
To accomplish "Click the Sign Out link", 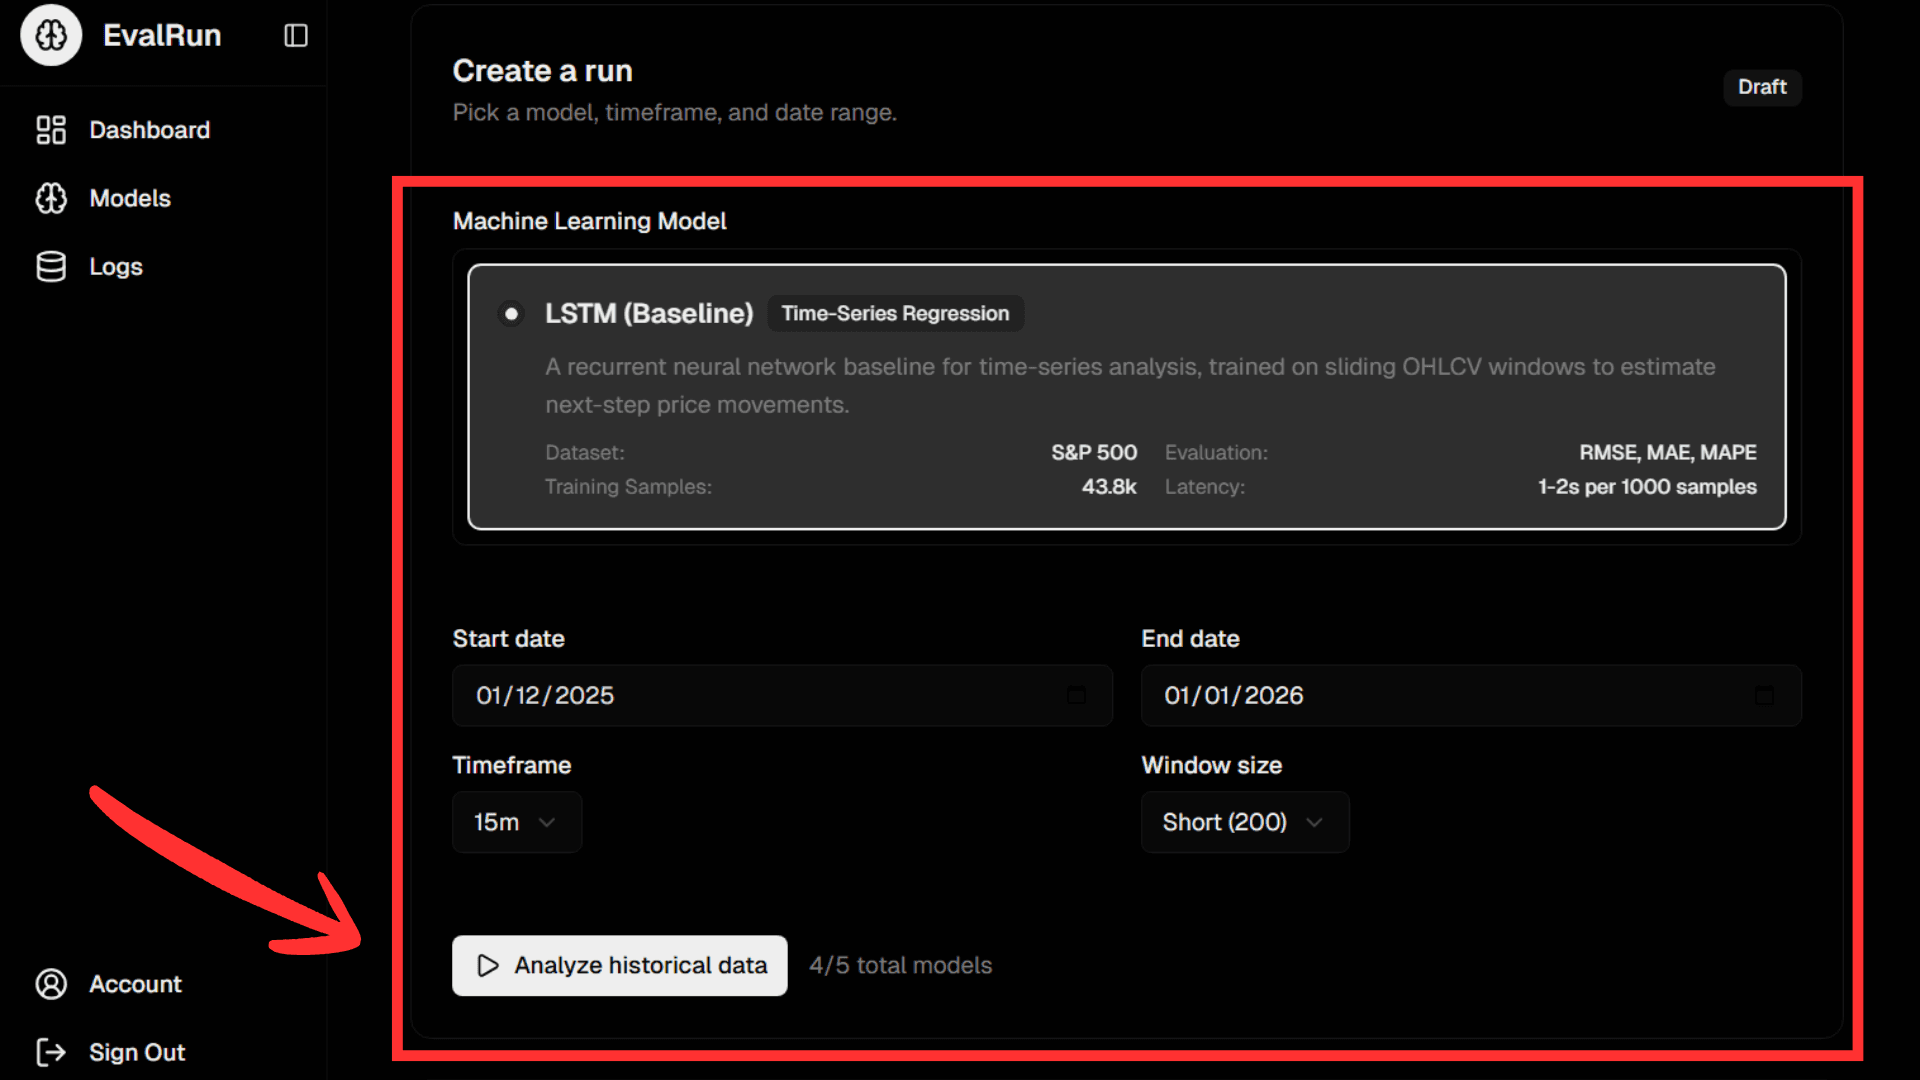I will coord(137,1052).
